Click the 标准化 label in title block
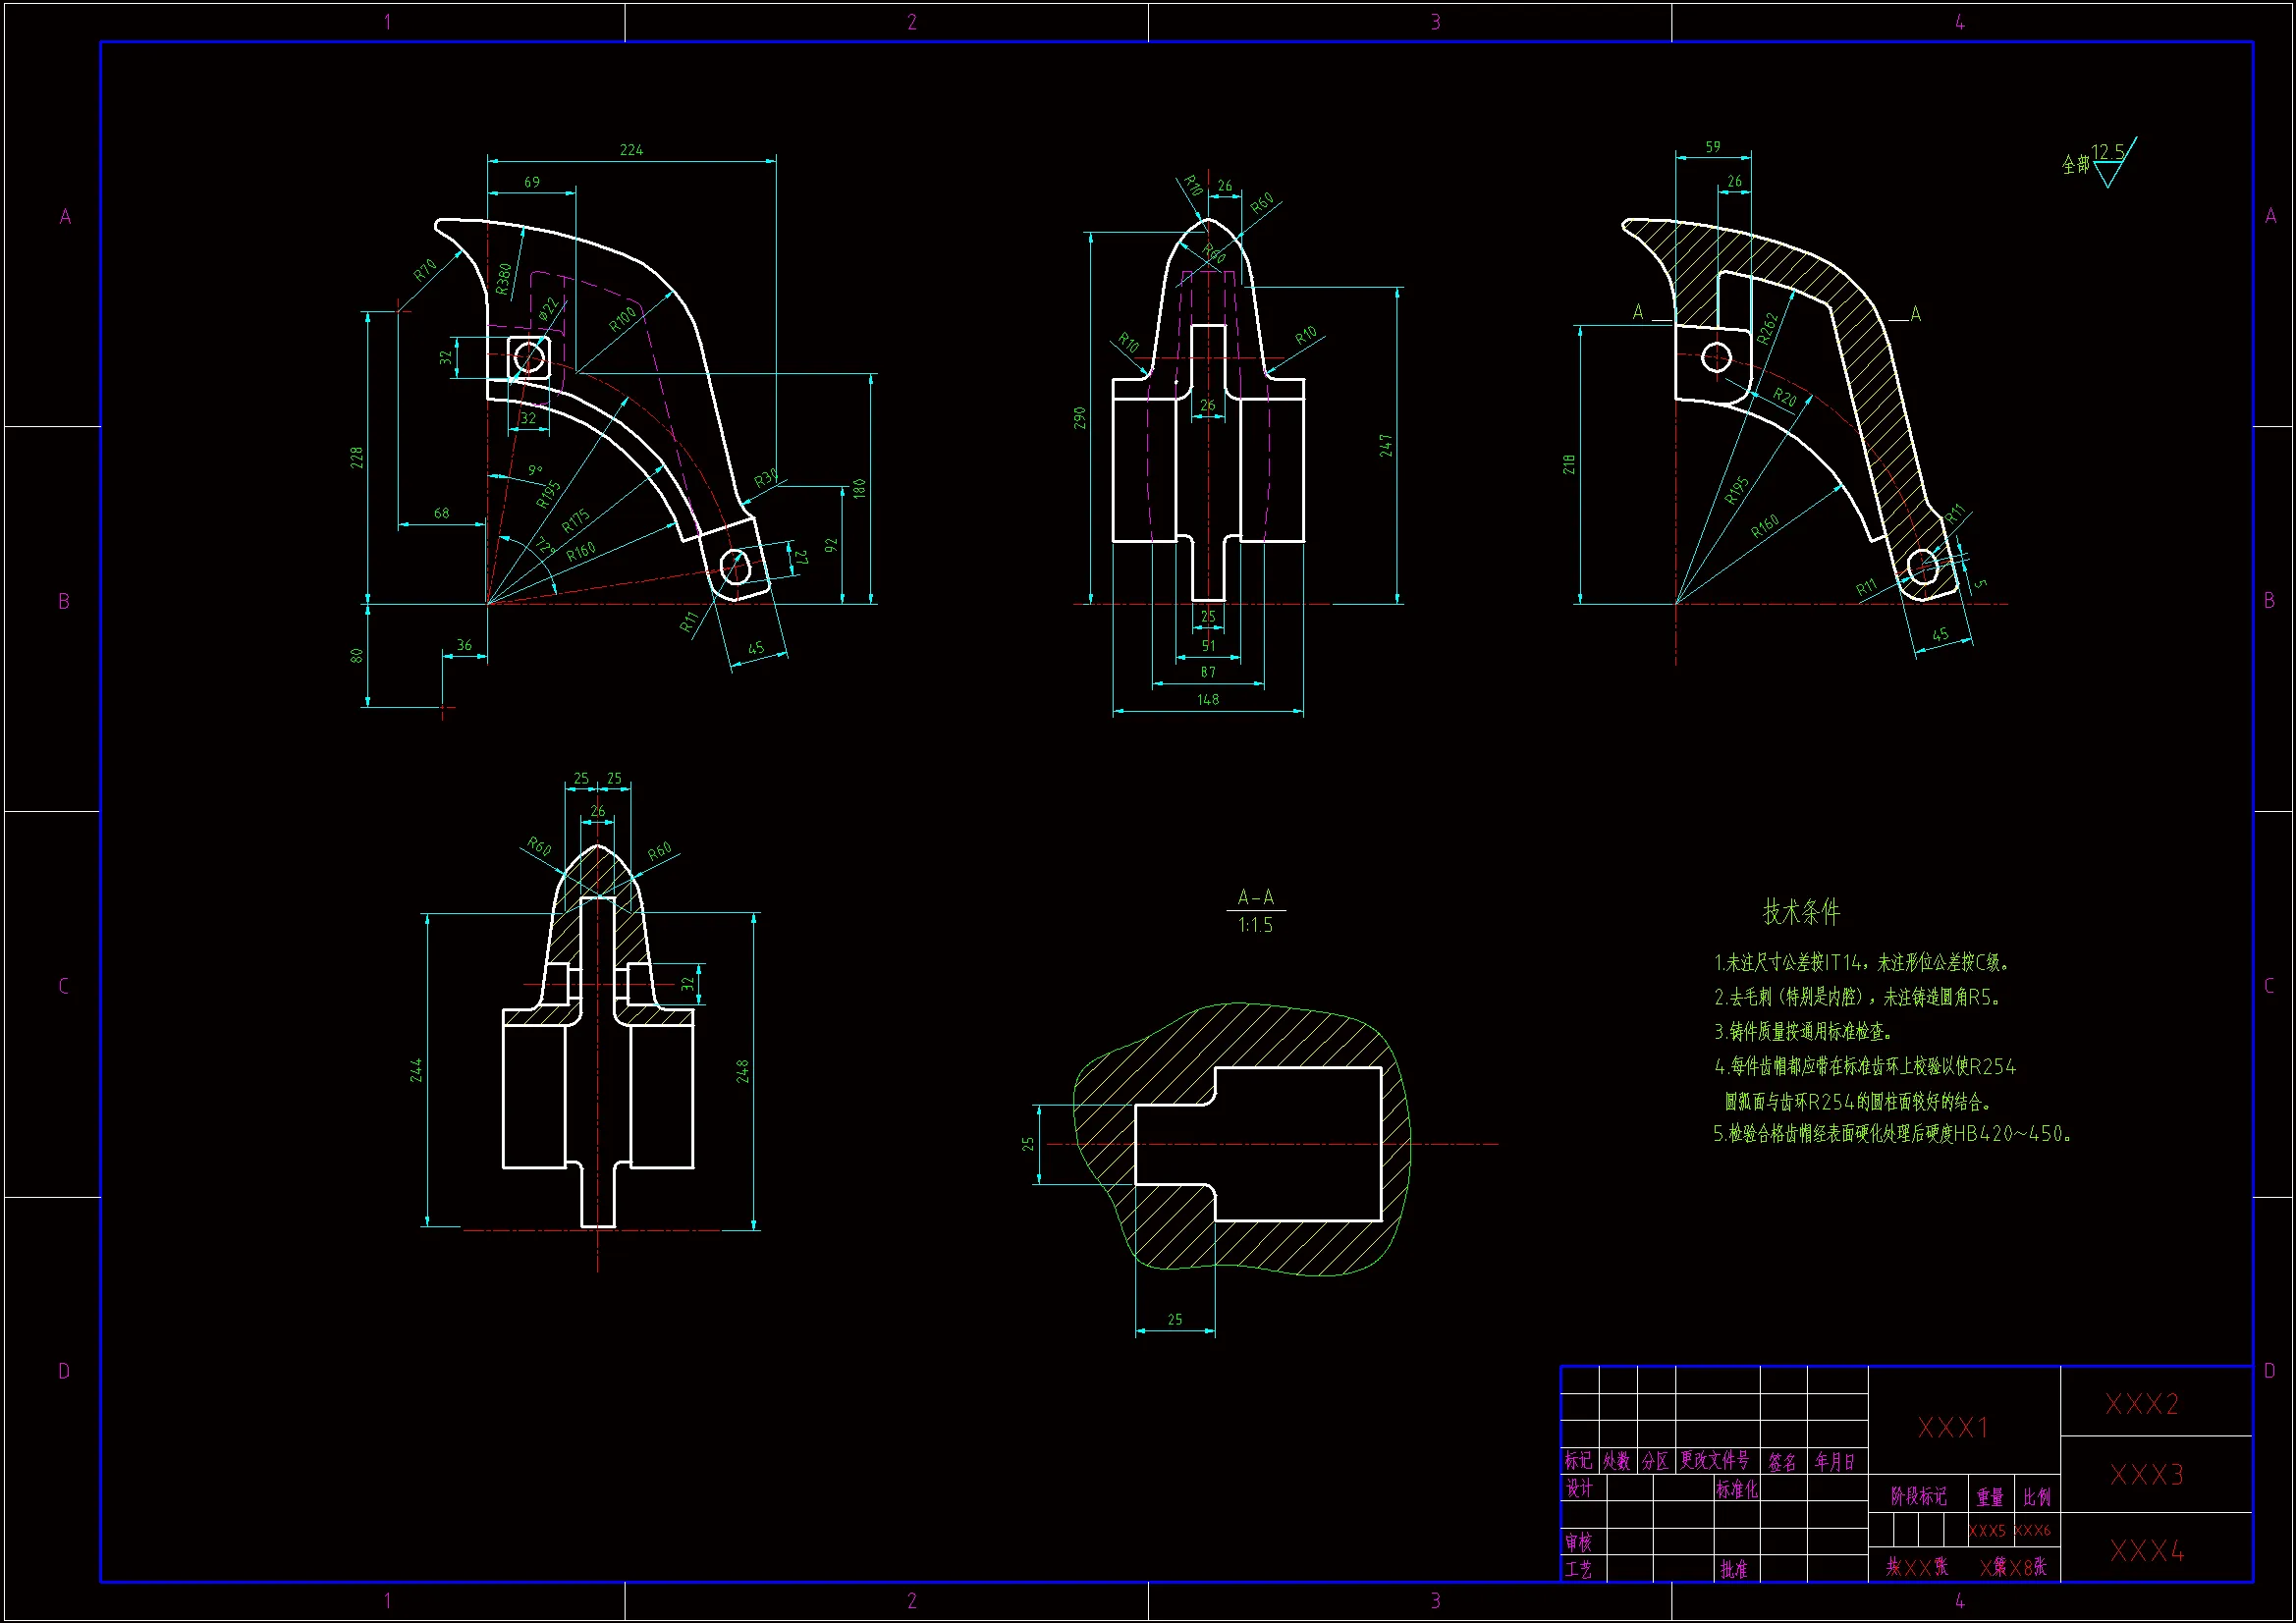Viewport: 2296px width, 1623px height. 1736,1489
